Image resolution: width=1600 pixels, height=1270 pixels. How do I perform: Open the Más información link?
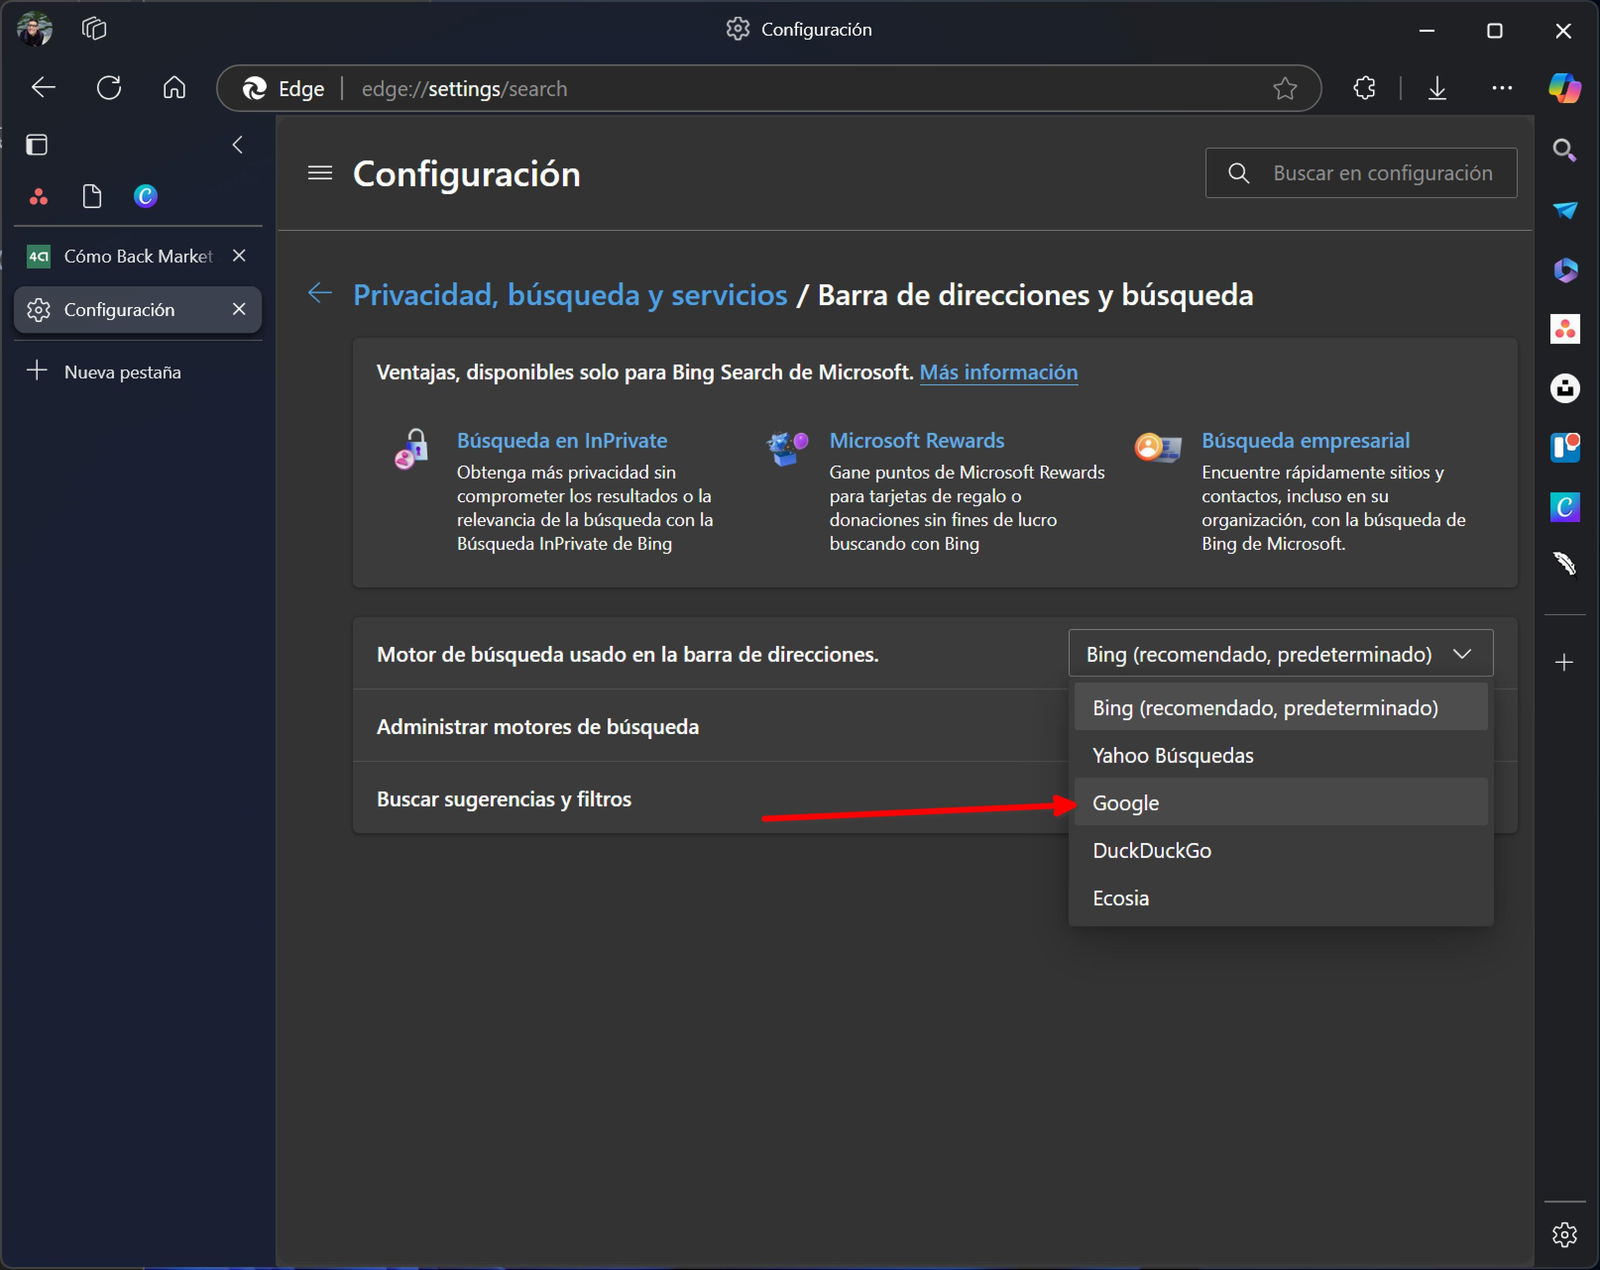click(998, 372)
